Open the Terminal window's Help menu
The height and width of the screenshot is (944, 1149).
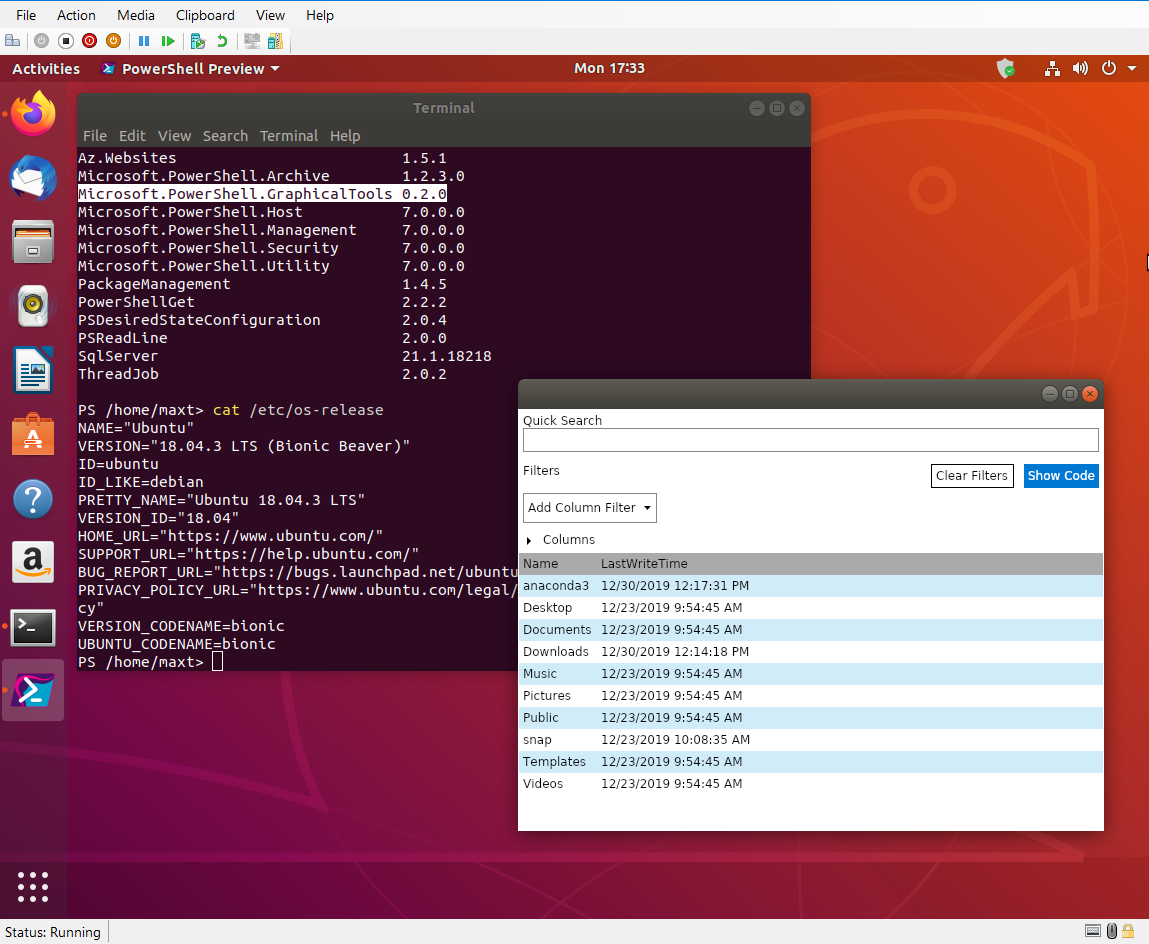click(x=344, y=136)
